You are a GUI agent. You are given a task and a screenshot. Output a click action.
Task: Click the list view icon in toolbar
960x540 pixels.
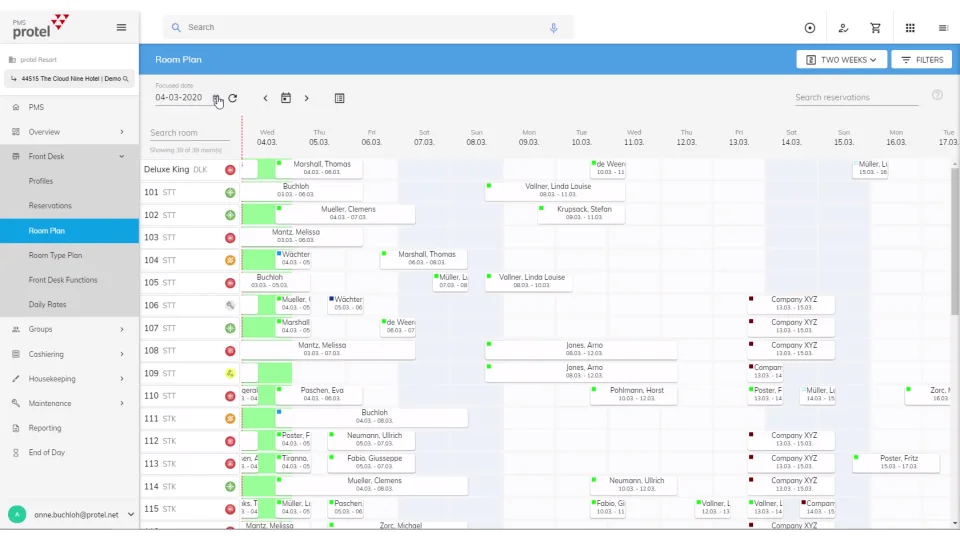point(340,98)
